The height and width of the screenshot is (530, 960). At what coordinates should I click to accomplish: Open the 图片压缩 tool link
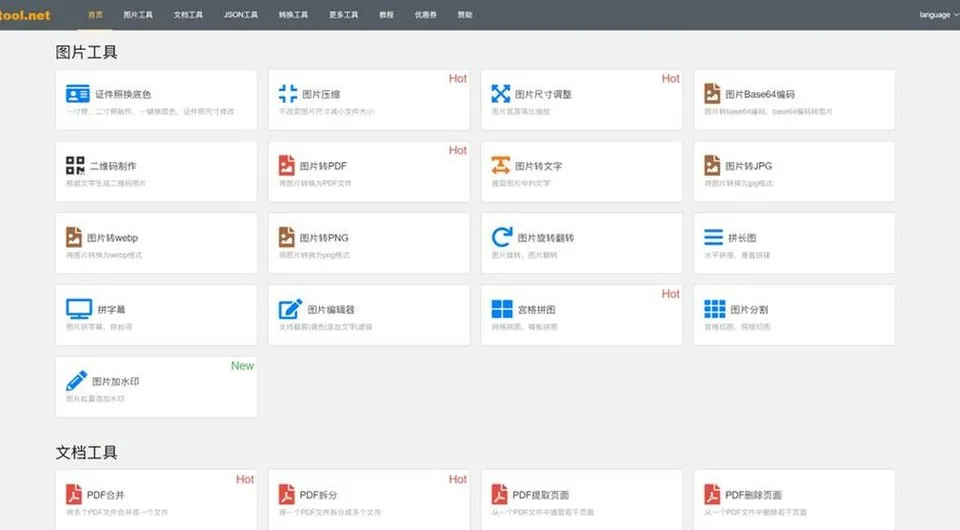(321, 94)
